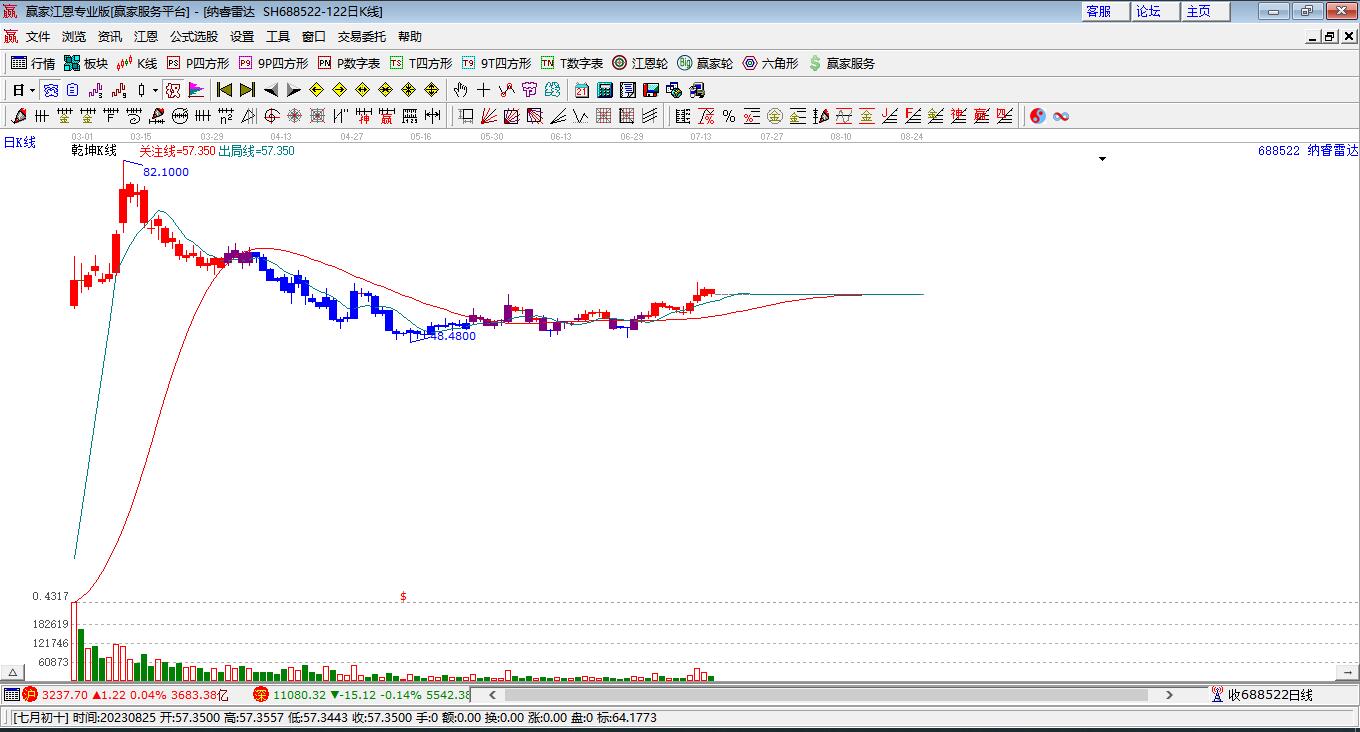Click the 客服 customer service button
1360x732 pixels.
coord(1105,11)
